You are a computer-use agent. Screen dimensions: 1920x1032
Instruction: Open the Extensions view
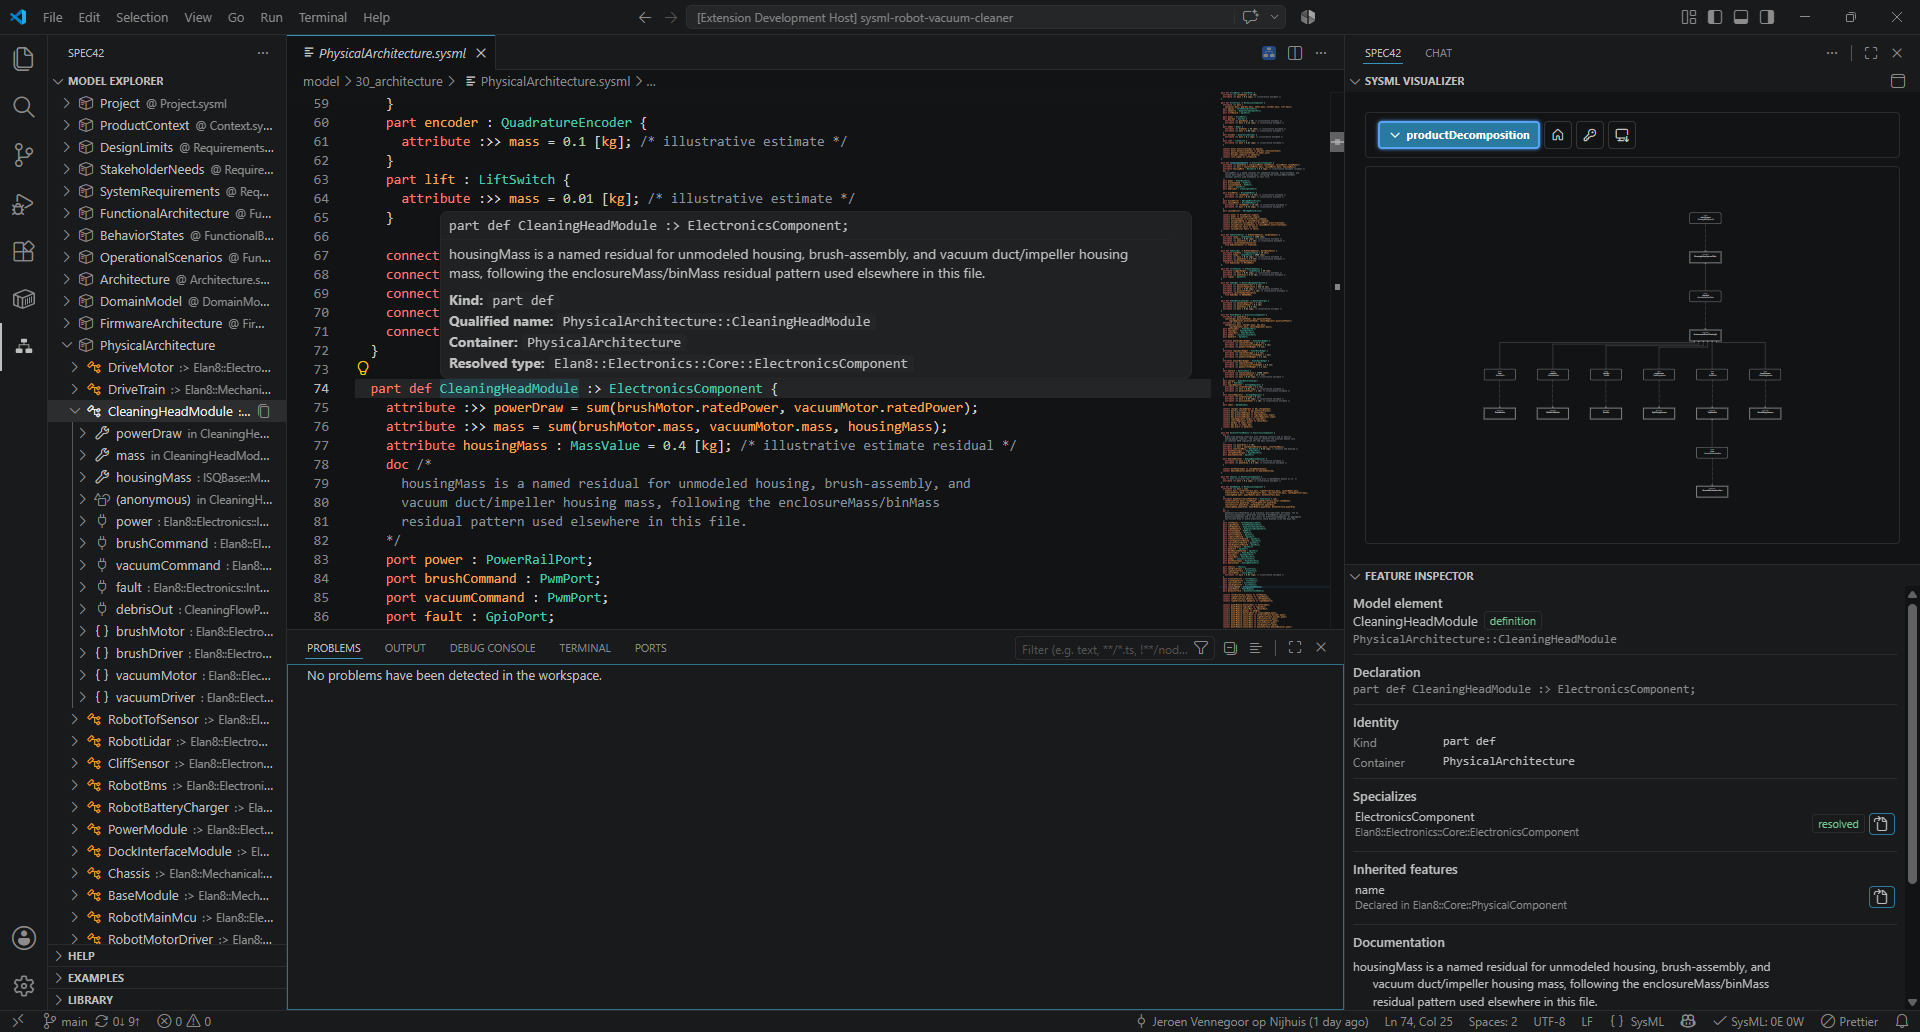(x=24, y=251)
